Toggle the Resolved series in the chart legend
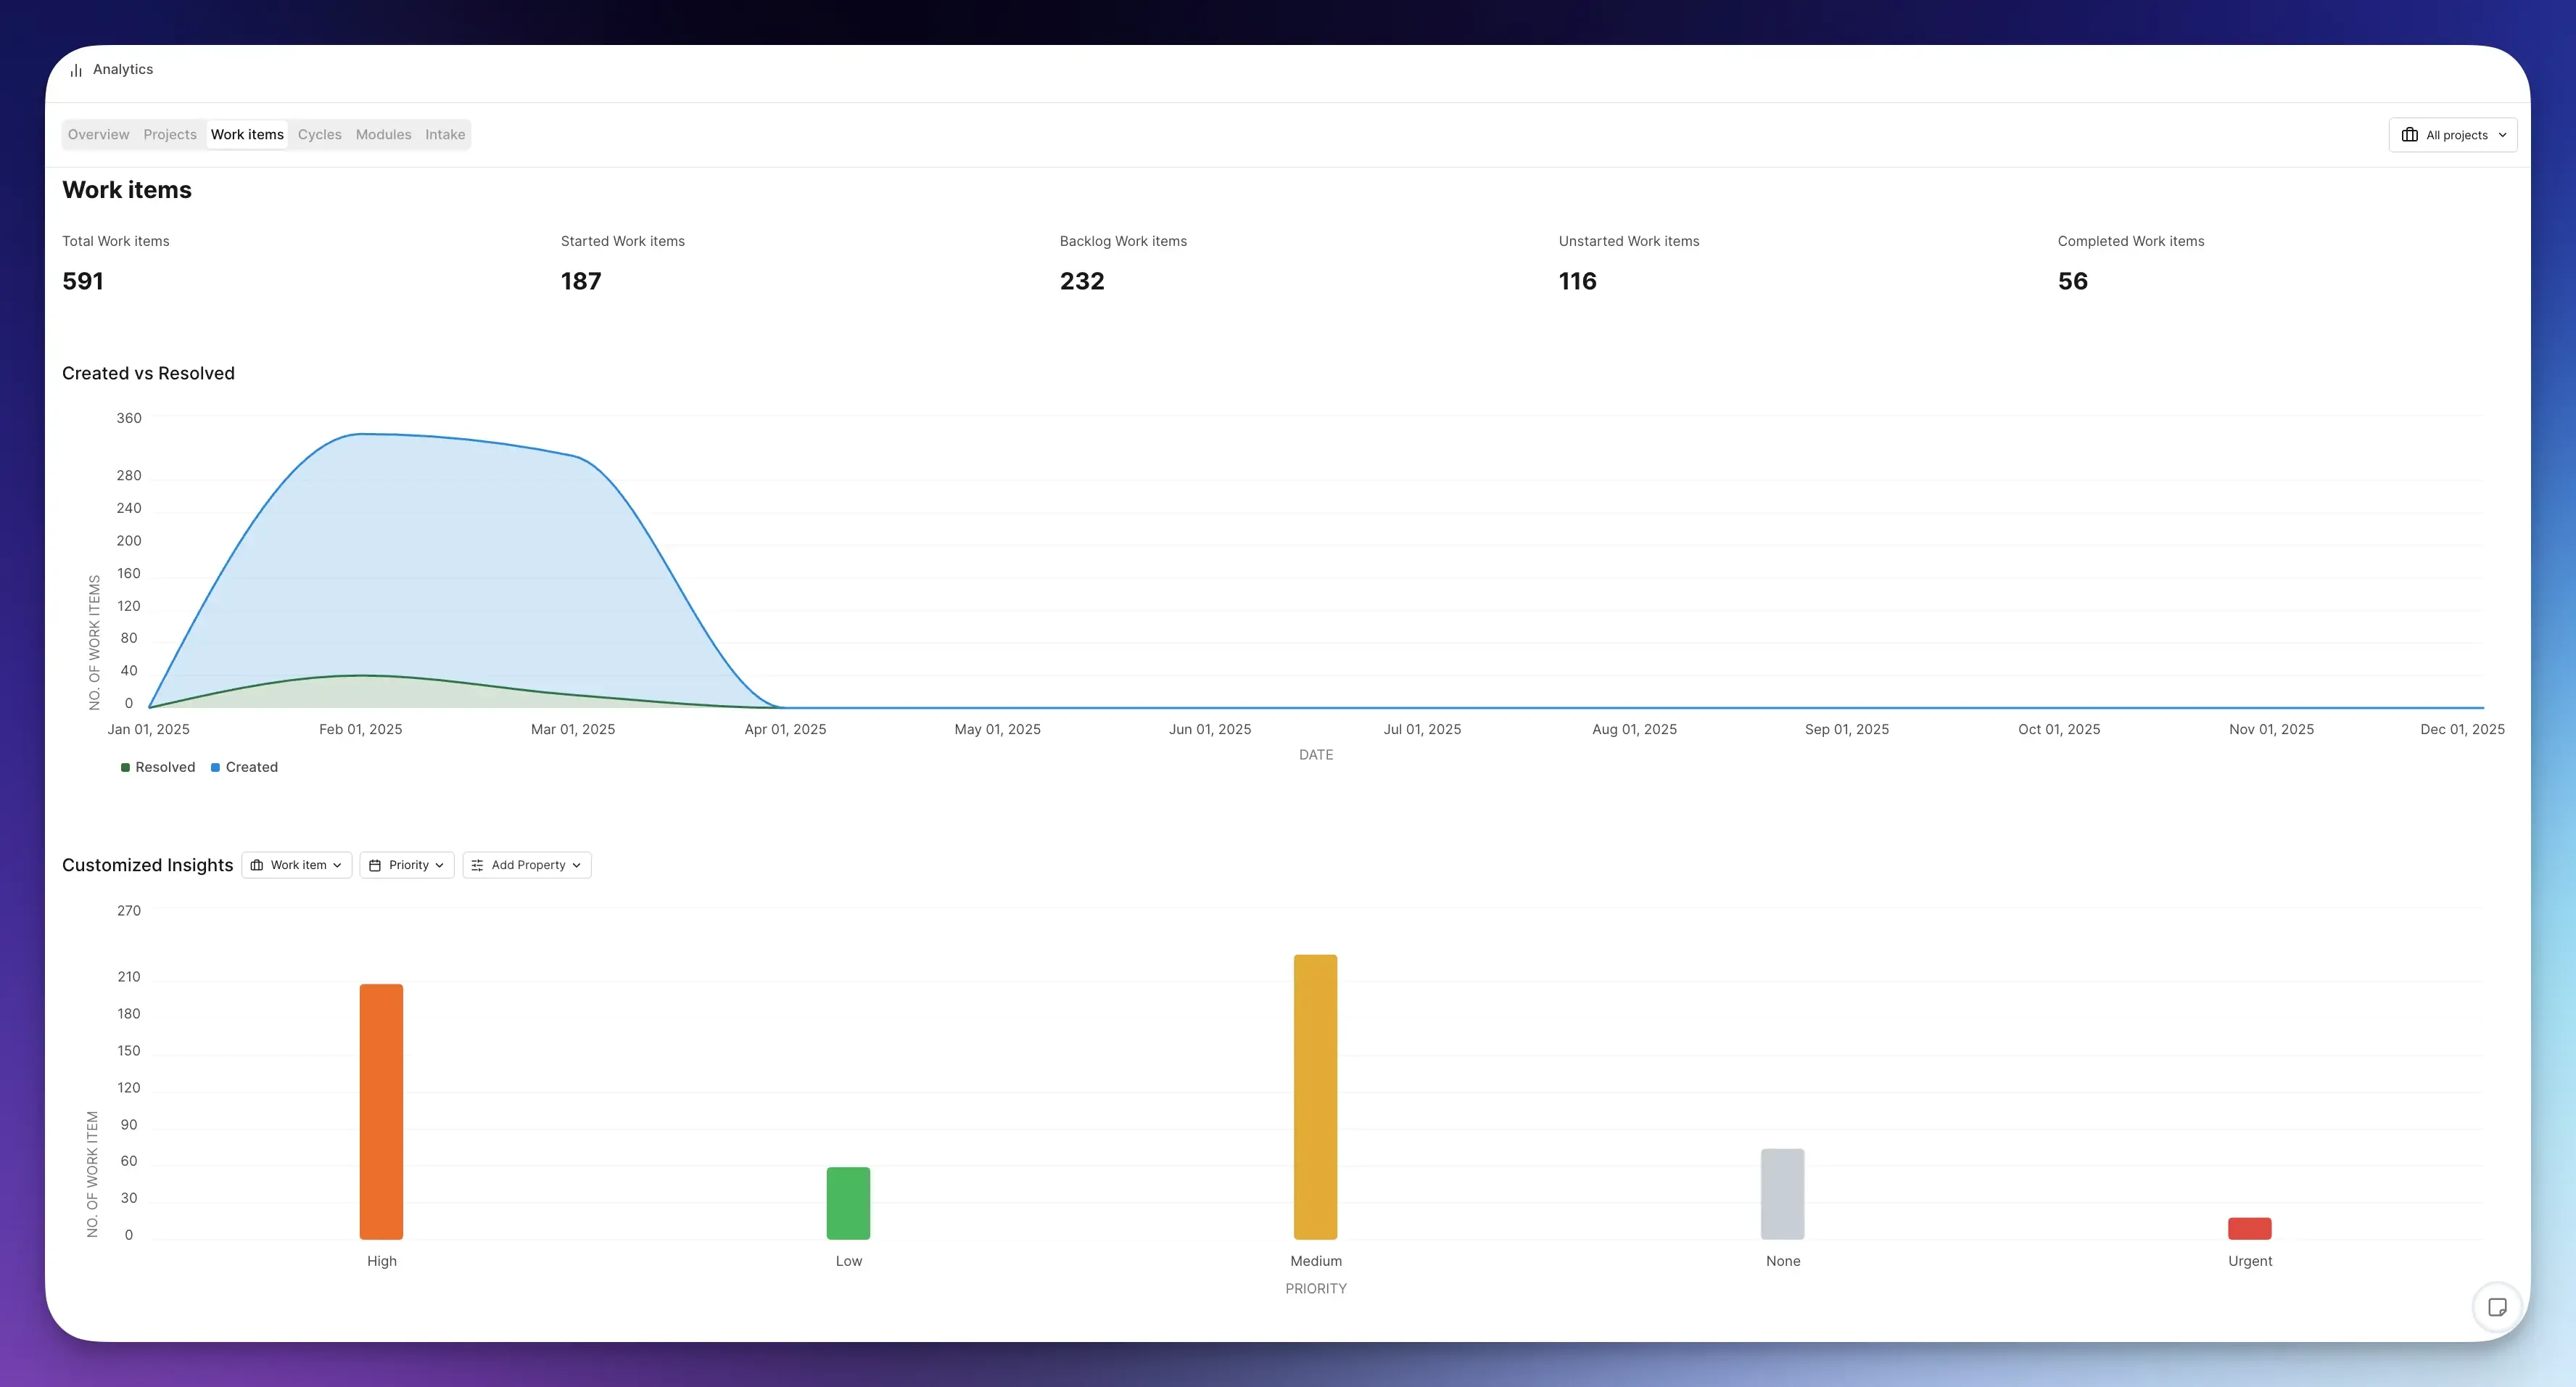Screen dimensions: 2576x1387 (x=157, y=767)
